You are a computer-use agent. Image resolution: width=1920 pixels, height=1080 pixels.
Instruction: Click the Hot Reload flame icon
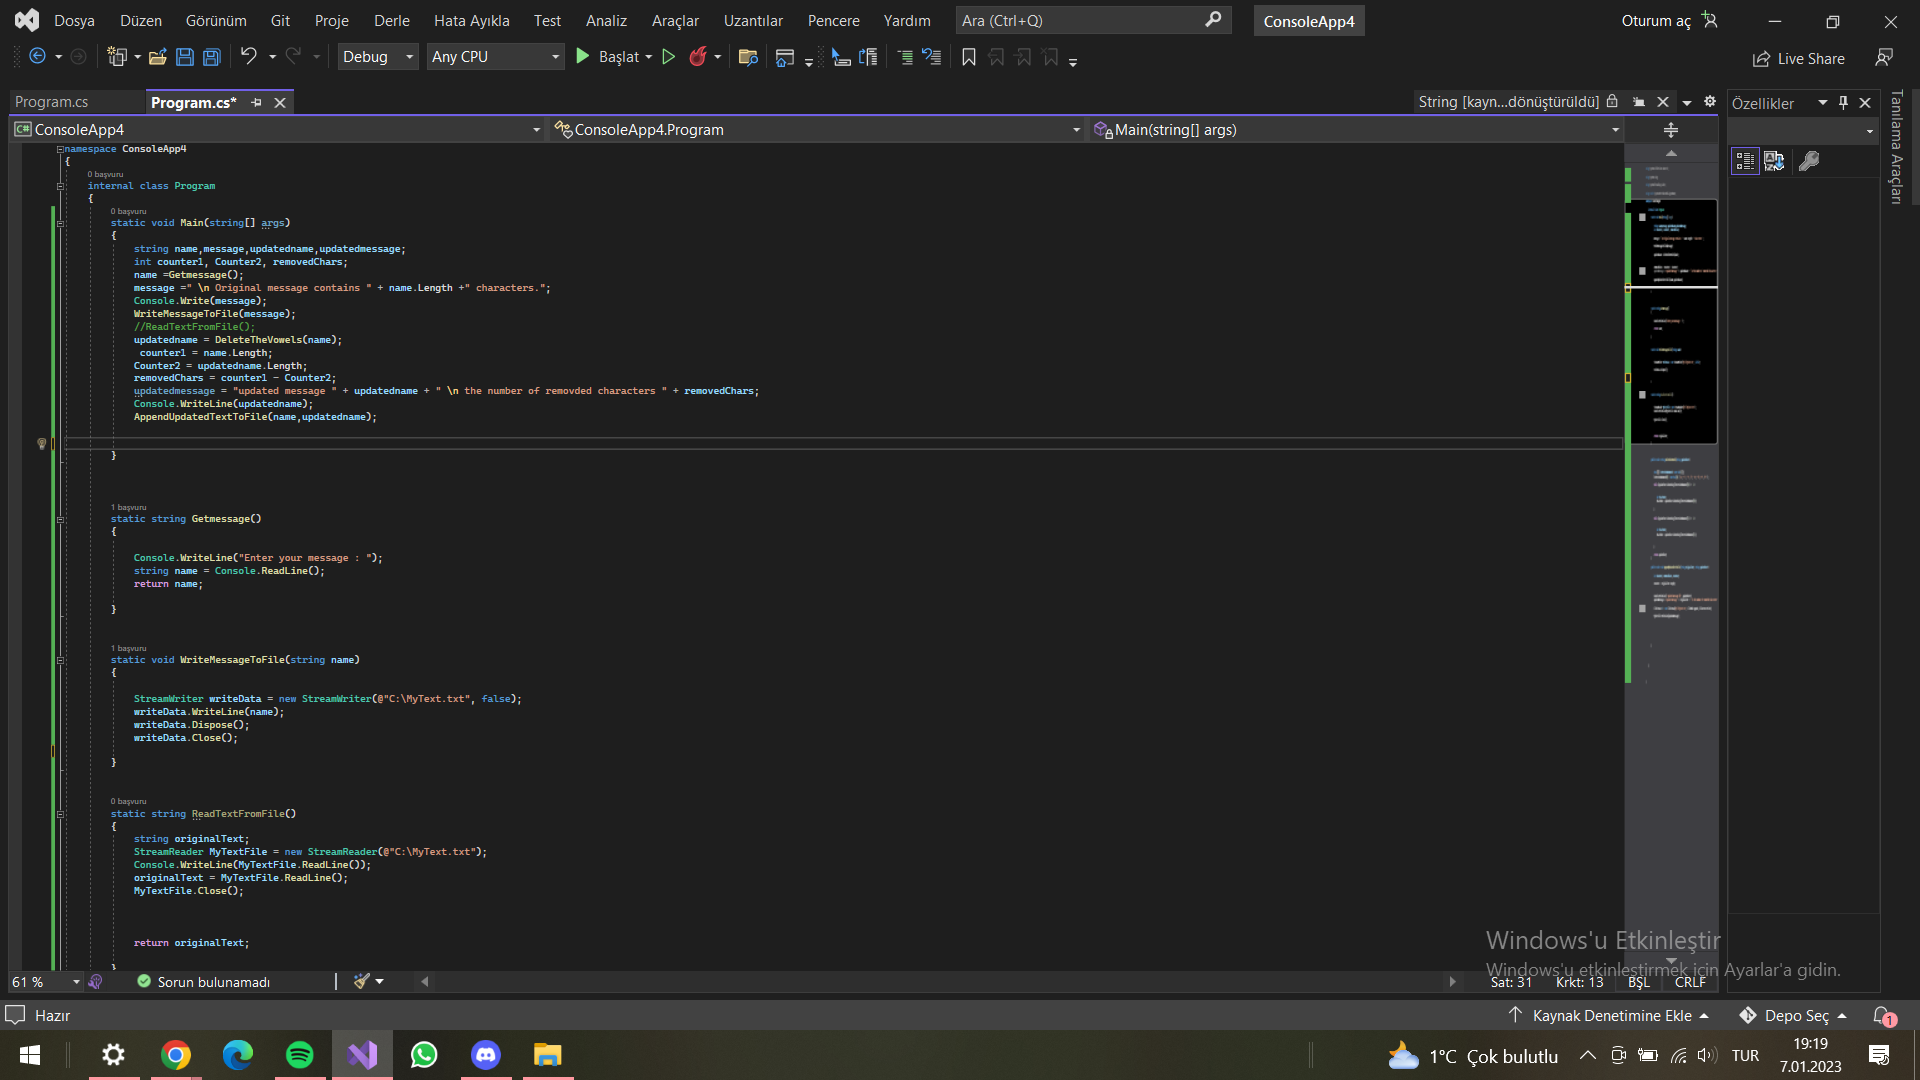[x=698, y=57]
